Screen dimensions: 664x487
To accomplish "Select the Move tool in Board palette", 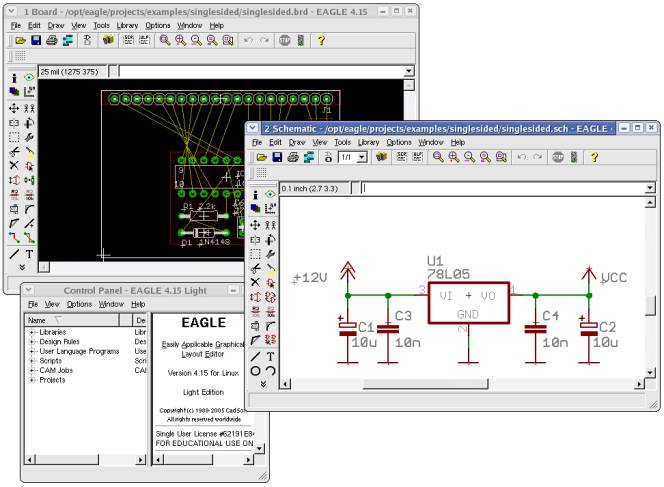I will pos(14,108).
